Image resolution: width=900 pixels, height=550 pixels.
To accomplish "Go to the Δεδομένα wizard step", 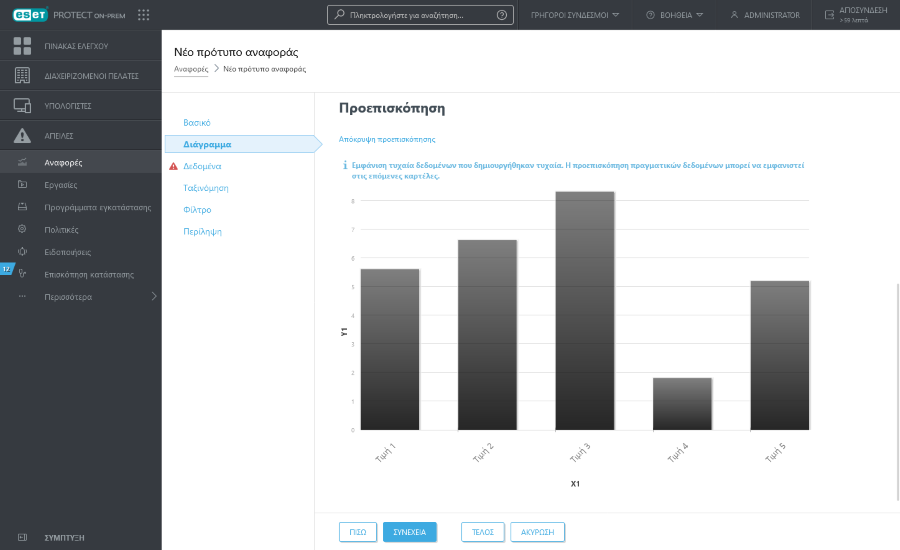I will pyautogui.click(x=203, y=166).
